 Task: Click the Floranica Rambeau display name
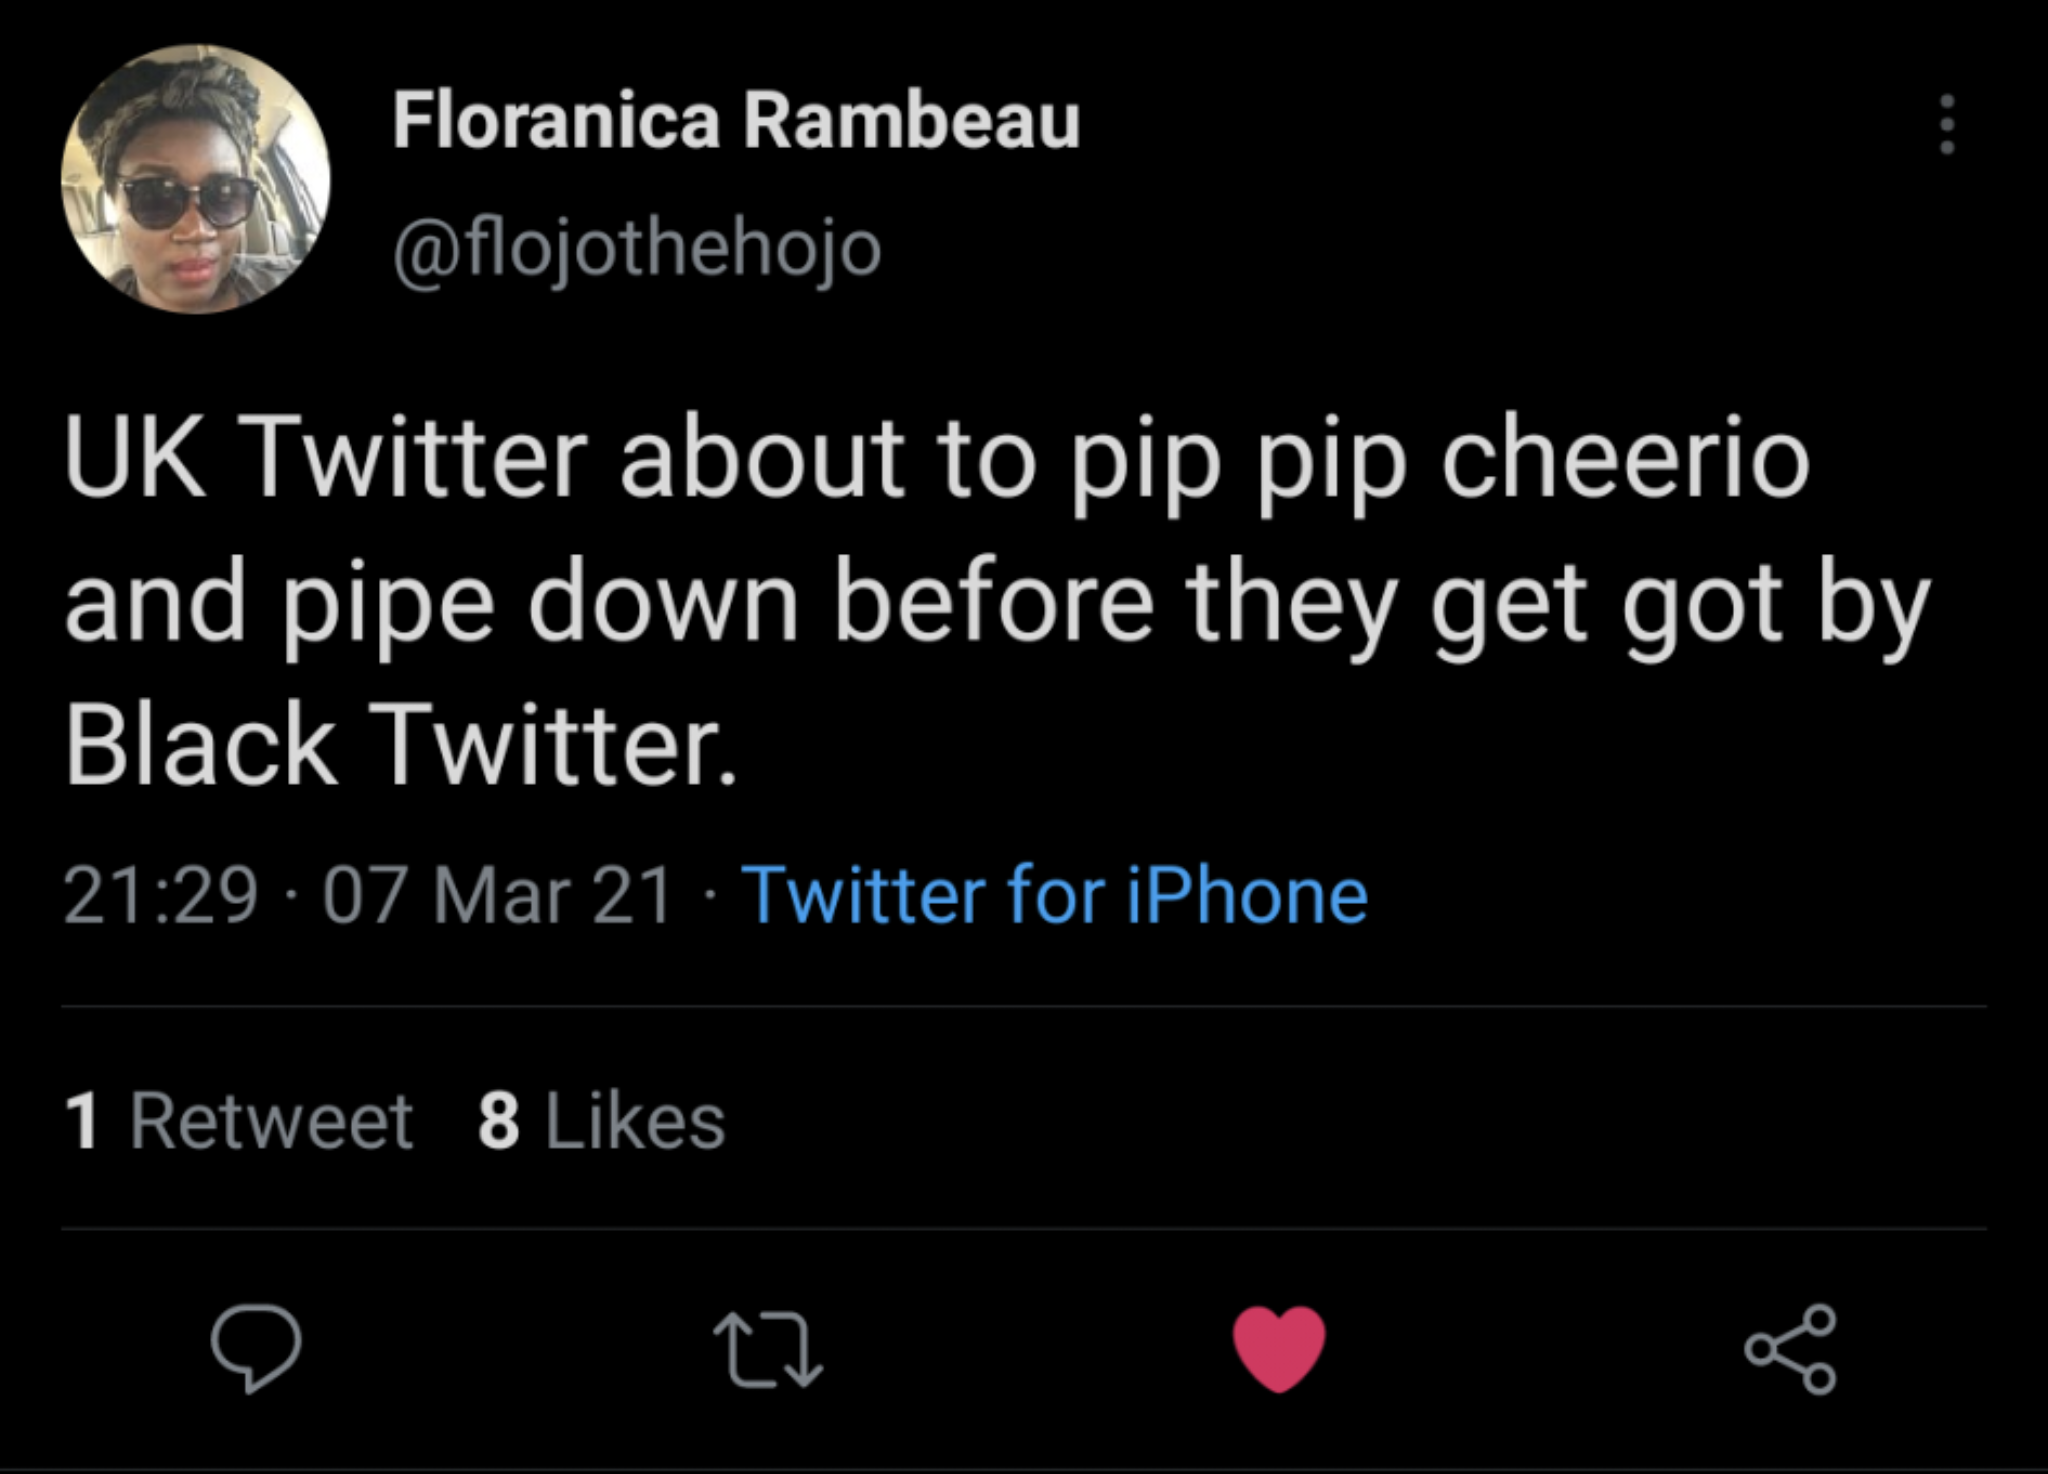(x=736, y=121)
